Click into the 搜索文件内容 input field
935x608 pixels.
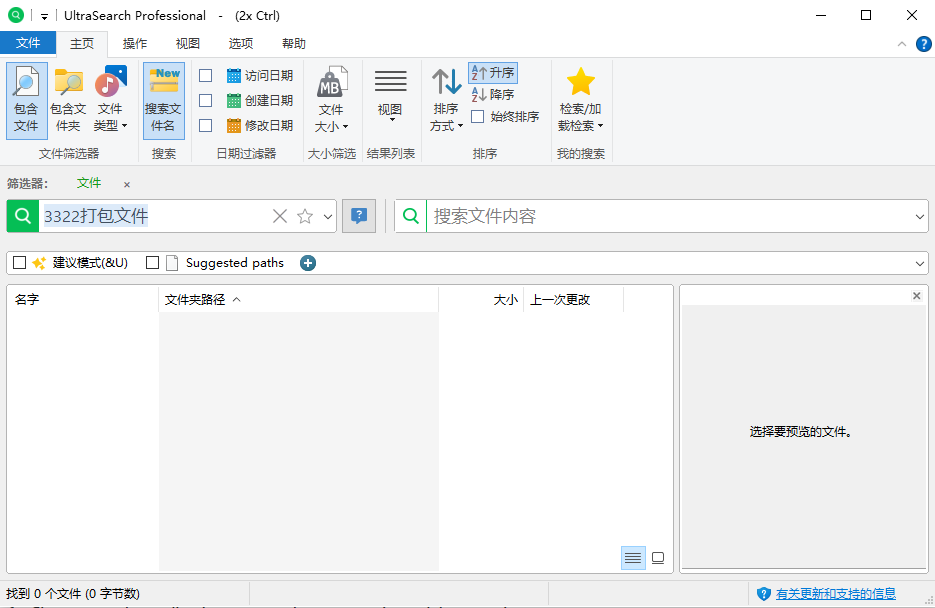[x=668, y=216]
